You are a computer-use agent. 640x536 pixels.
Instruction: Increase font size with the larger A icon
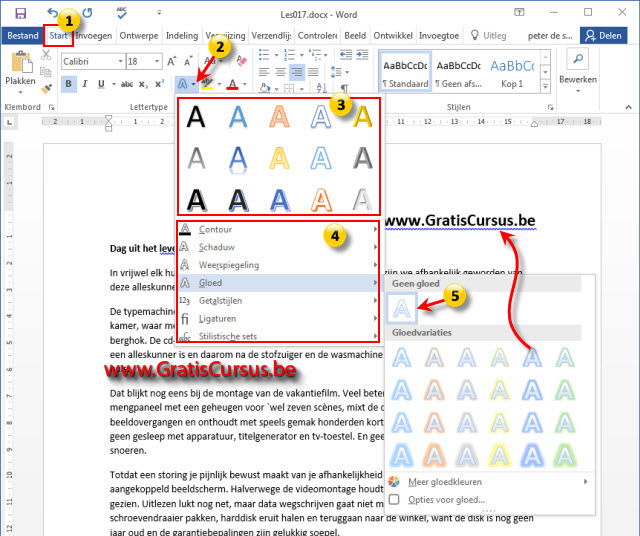172,61
